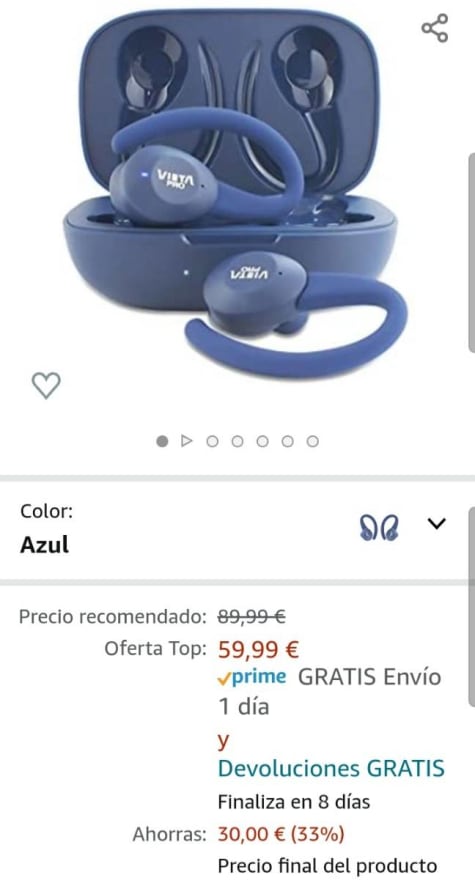Tap the share icon
The width and height of the screenshot is (475, 886).
(435, 28)
